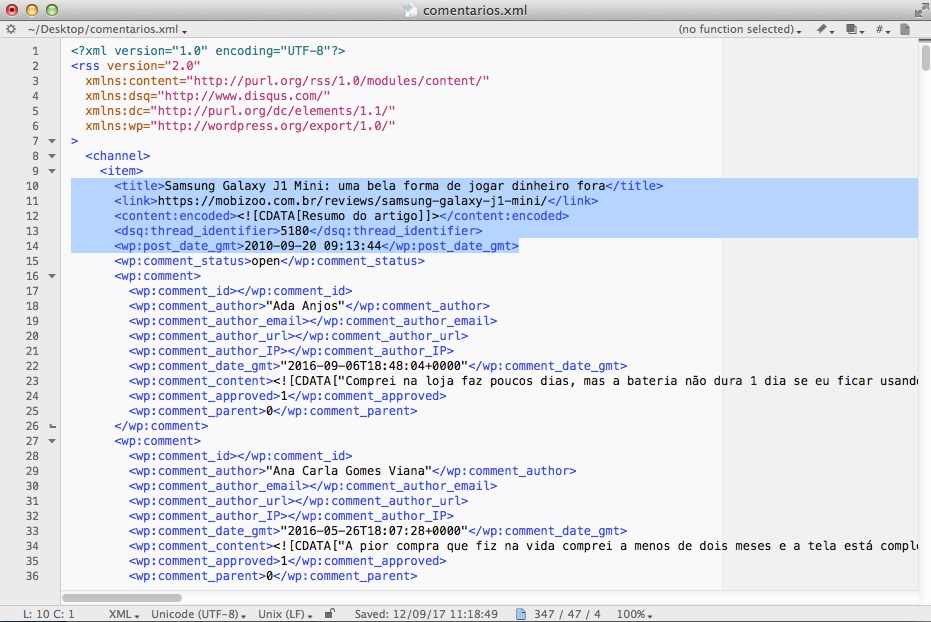Screen dimensions: 931x622
Task: Open the text options gear menu
Action: (11, 29)
